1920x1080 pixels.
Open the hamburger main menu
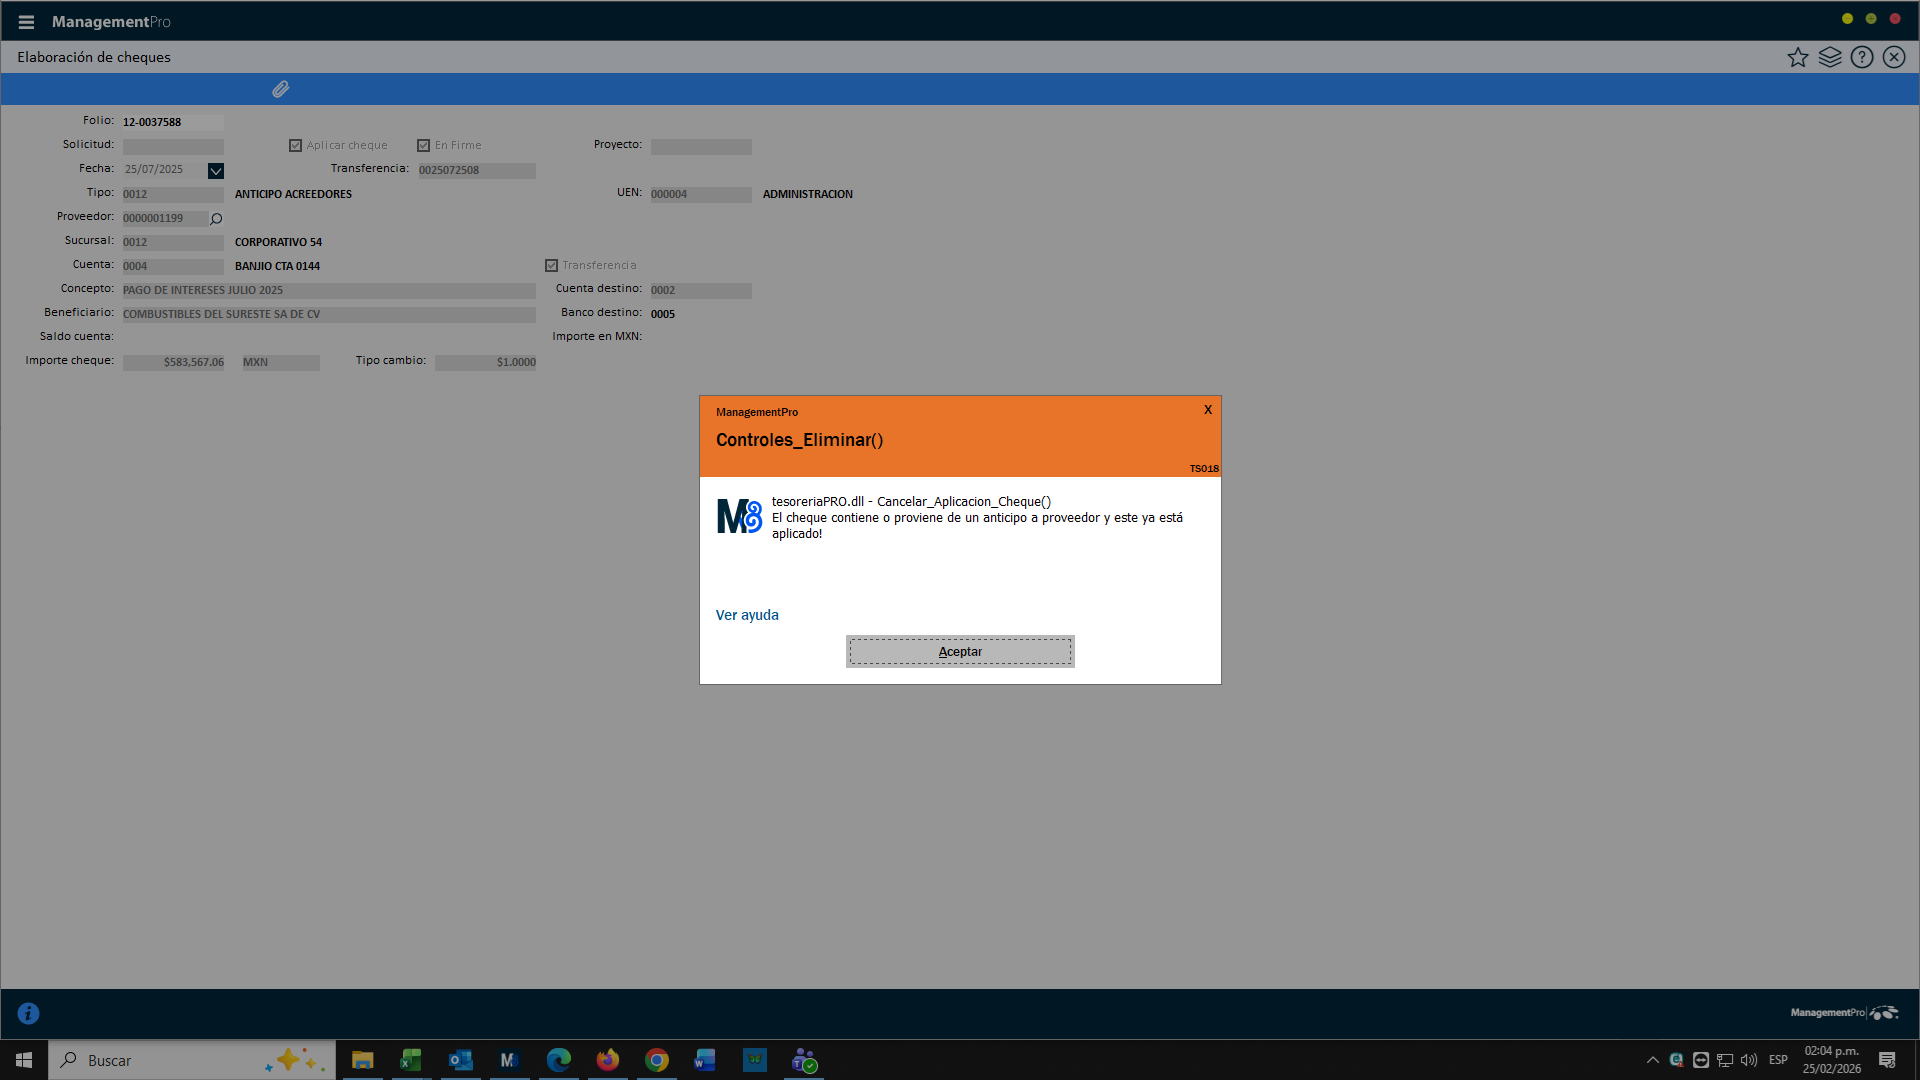(x=26, y=22)
